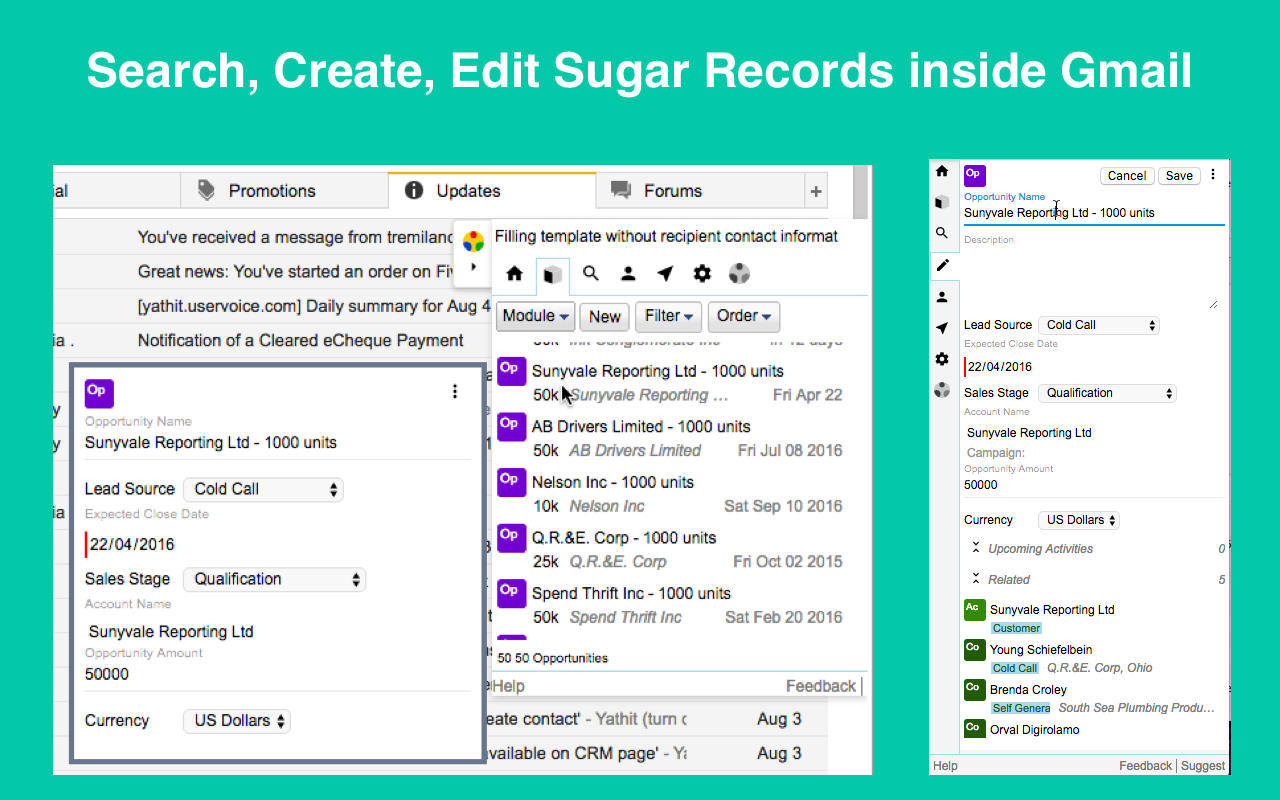Click the Op badge in the right edit panel
The height and width of the screenshot is (800, 1280).
pos(974,176)
